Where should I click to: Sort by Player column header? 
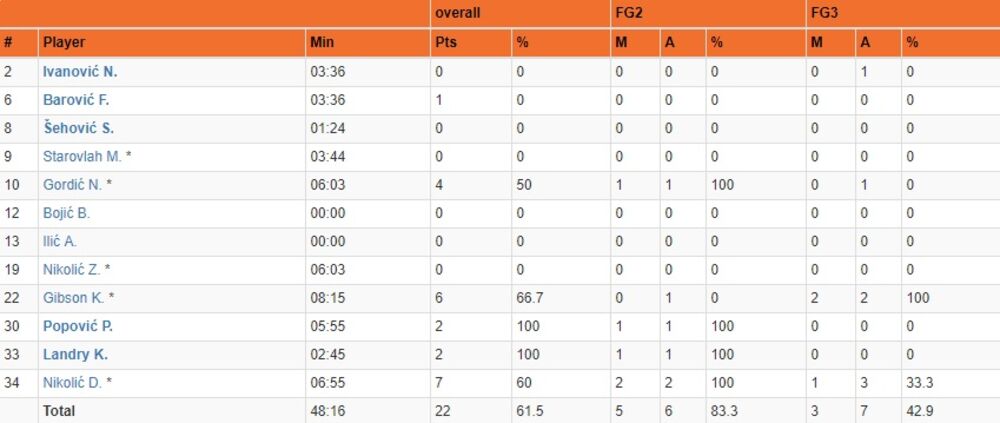(64, 43)
